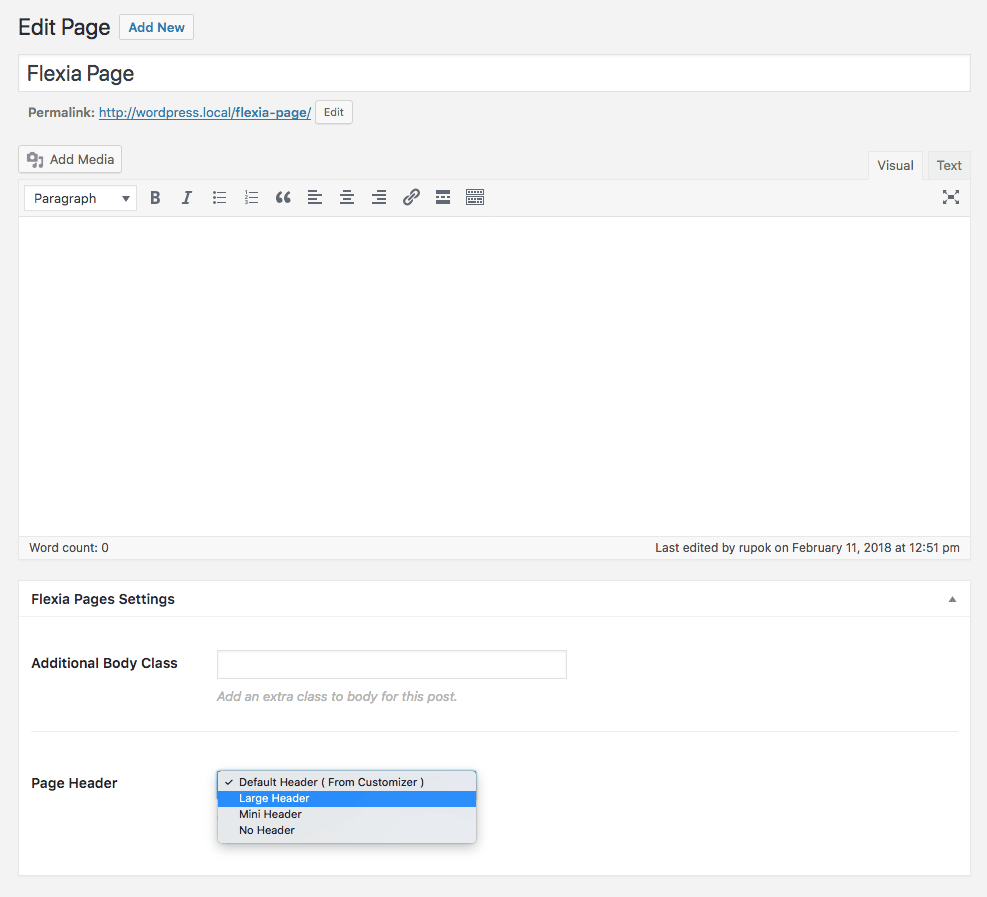Toggle the toolbar kitchen sink
Image resolution: width=987 pixels, height=897 pixels.
coord(475,198)
